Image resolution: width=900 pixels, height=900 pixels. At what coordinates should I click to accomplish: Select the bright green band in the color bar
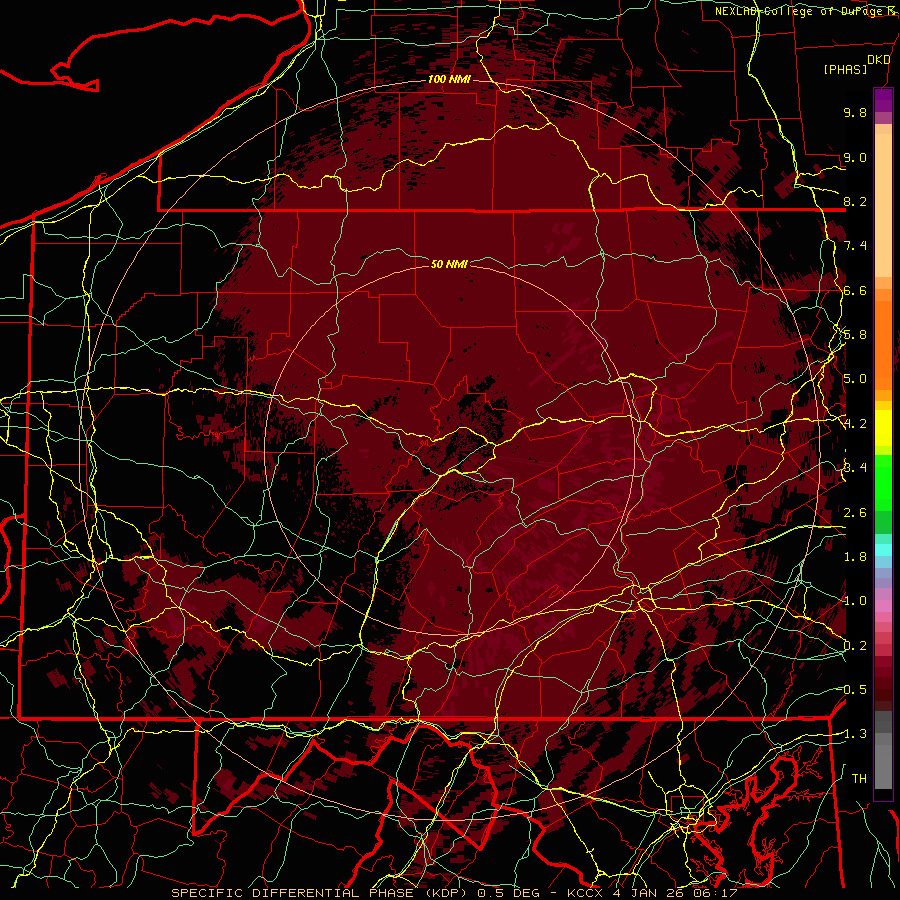(x=883, y=482)
